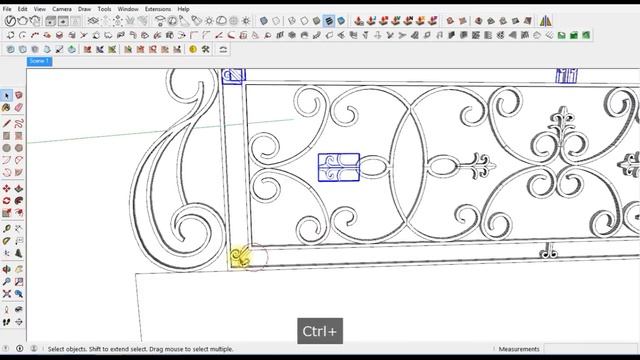Select the Rotate tool
The height and width of the screenshot is (360, 640).
[x=6, y=201]
